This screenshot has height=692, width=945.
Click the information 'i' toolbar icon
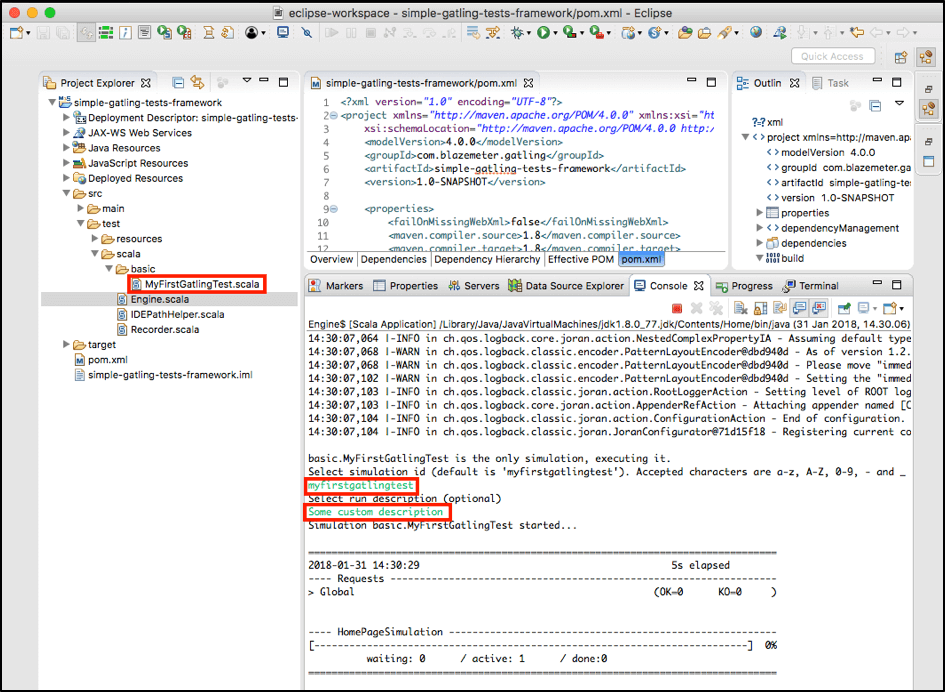pyautogui.click(x=125, y=33)
